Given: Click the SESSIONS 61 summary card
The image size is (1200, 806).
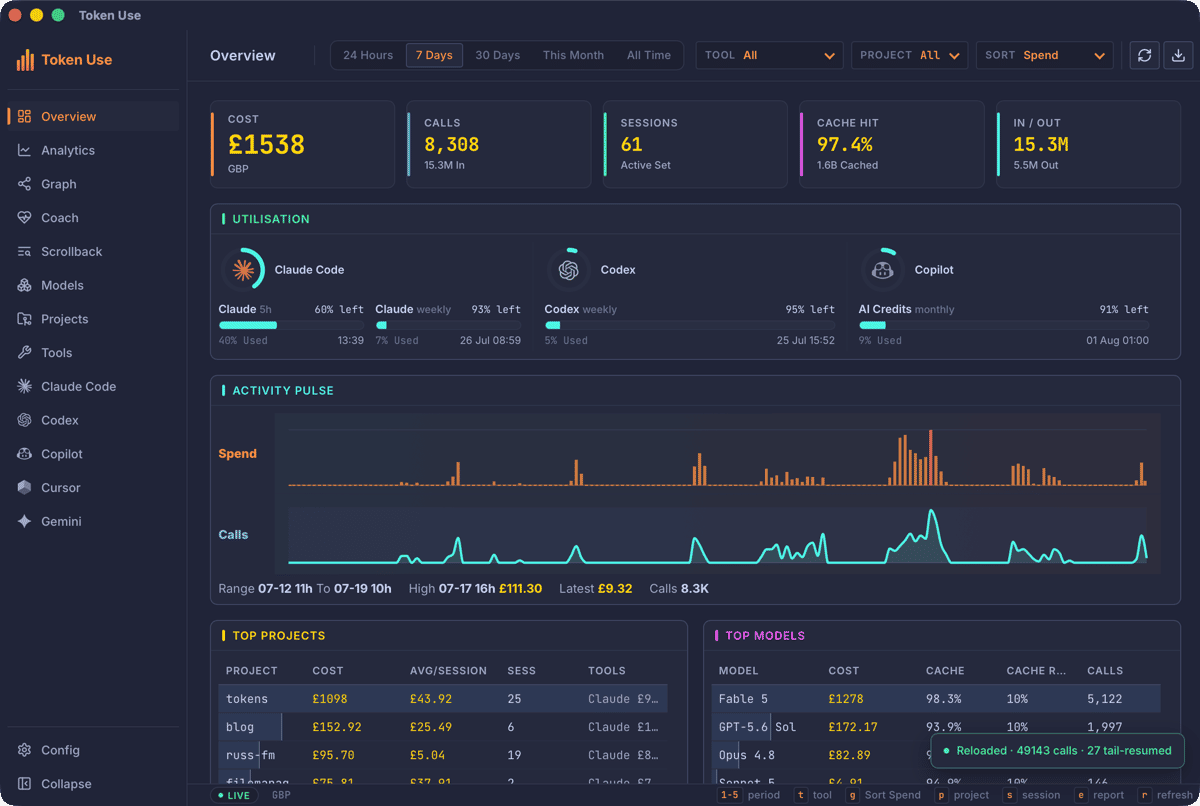Looking at the screenshot, I should click(x=696, y=144).
